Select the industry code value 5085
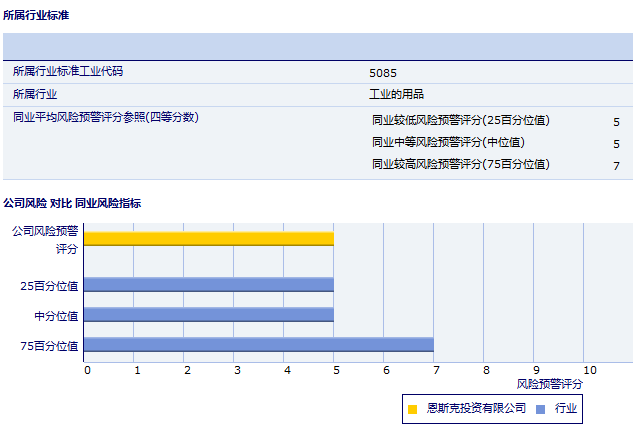Viewport: 641px width, 431px height. click(x=382, y=73)
